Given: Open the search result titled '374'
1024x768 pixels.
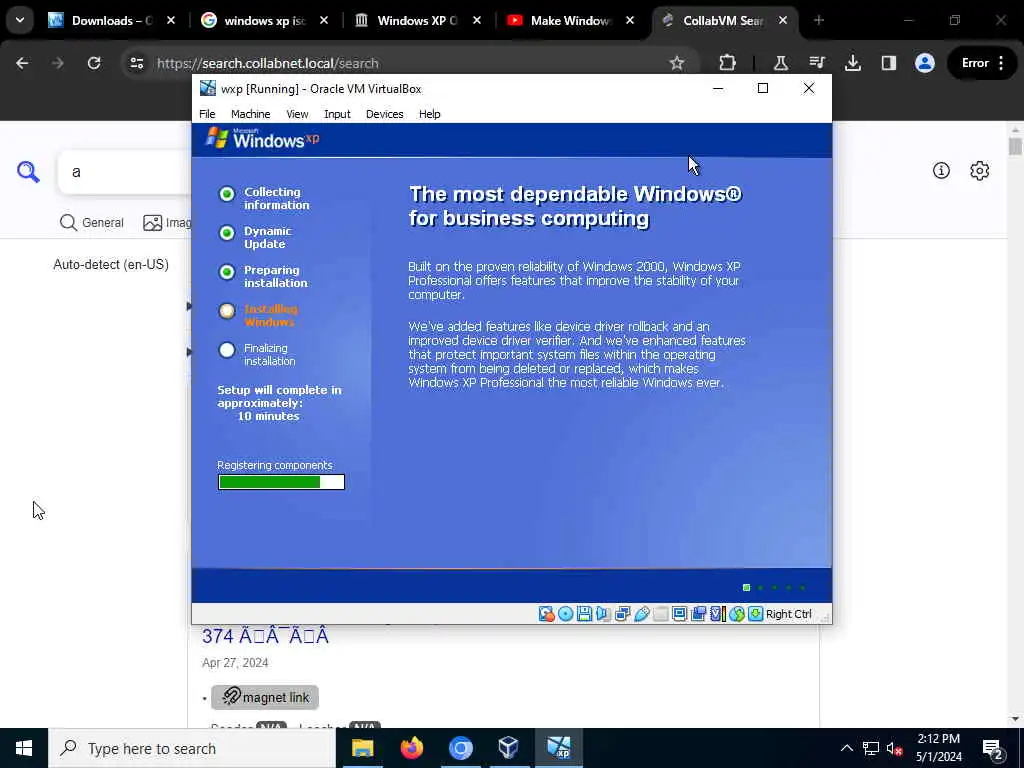Looking at the screenshot, I should coord(265,635).
